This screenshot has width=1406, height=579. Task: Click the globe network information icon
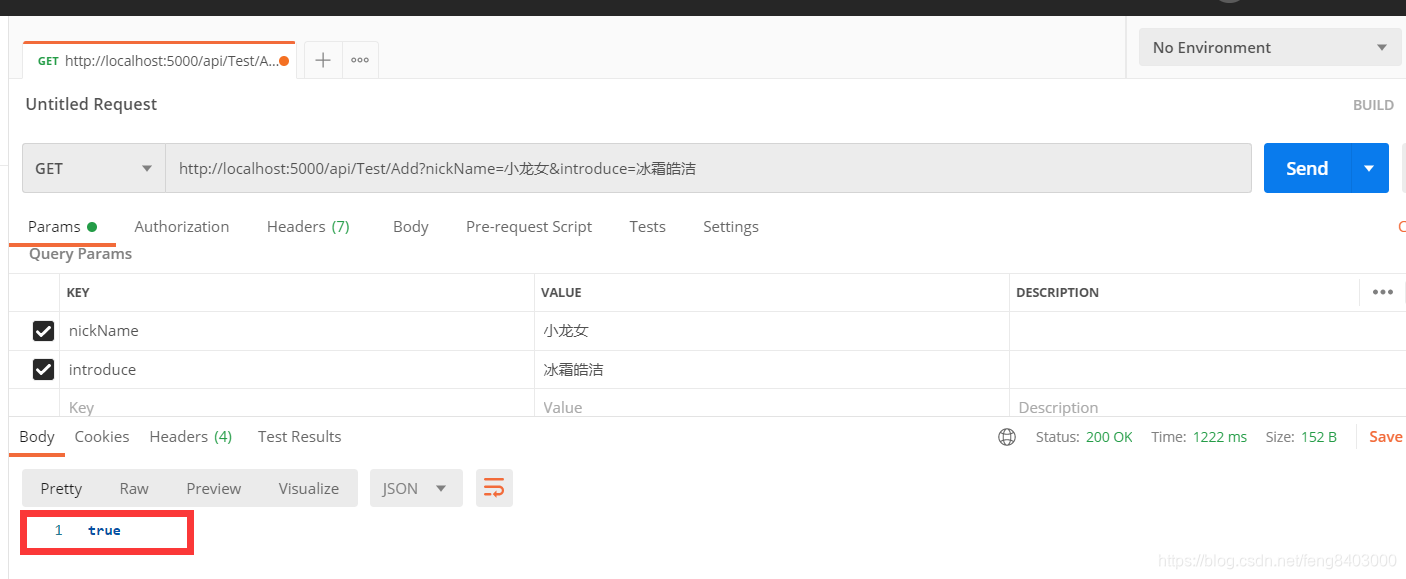pyautogui.click(x=1006, y=436)
